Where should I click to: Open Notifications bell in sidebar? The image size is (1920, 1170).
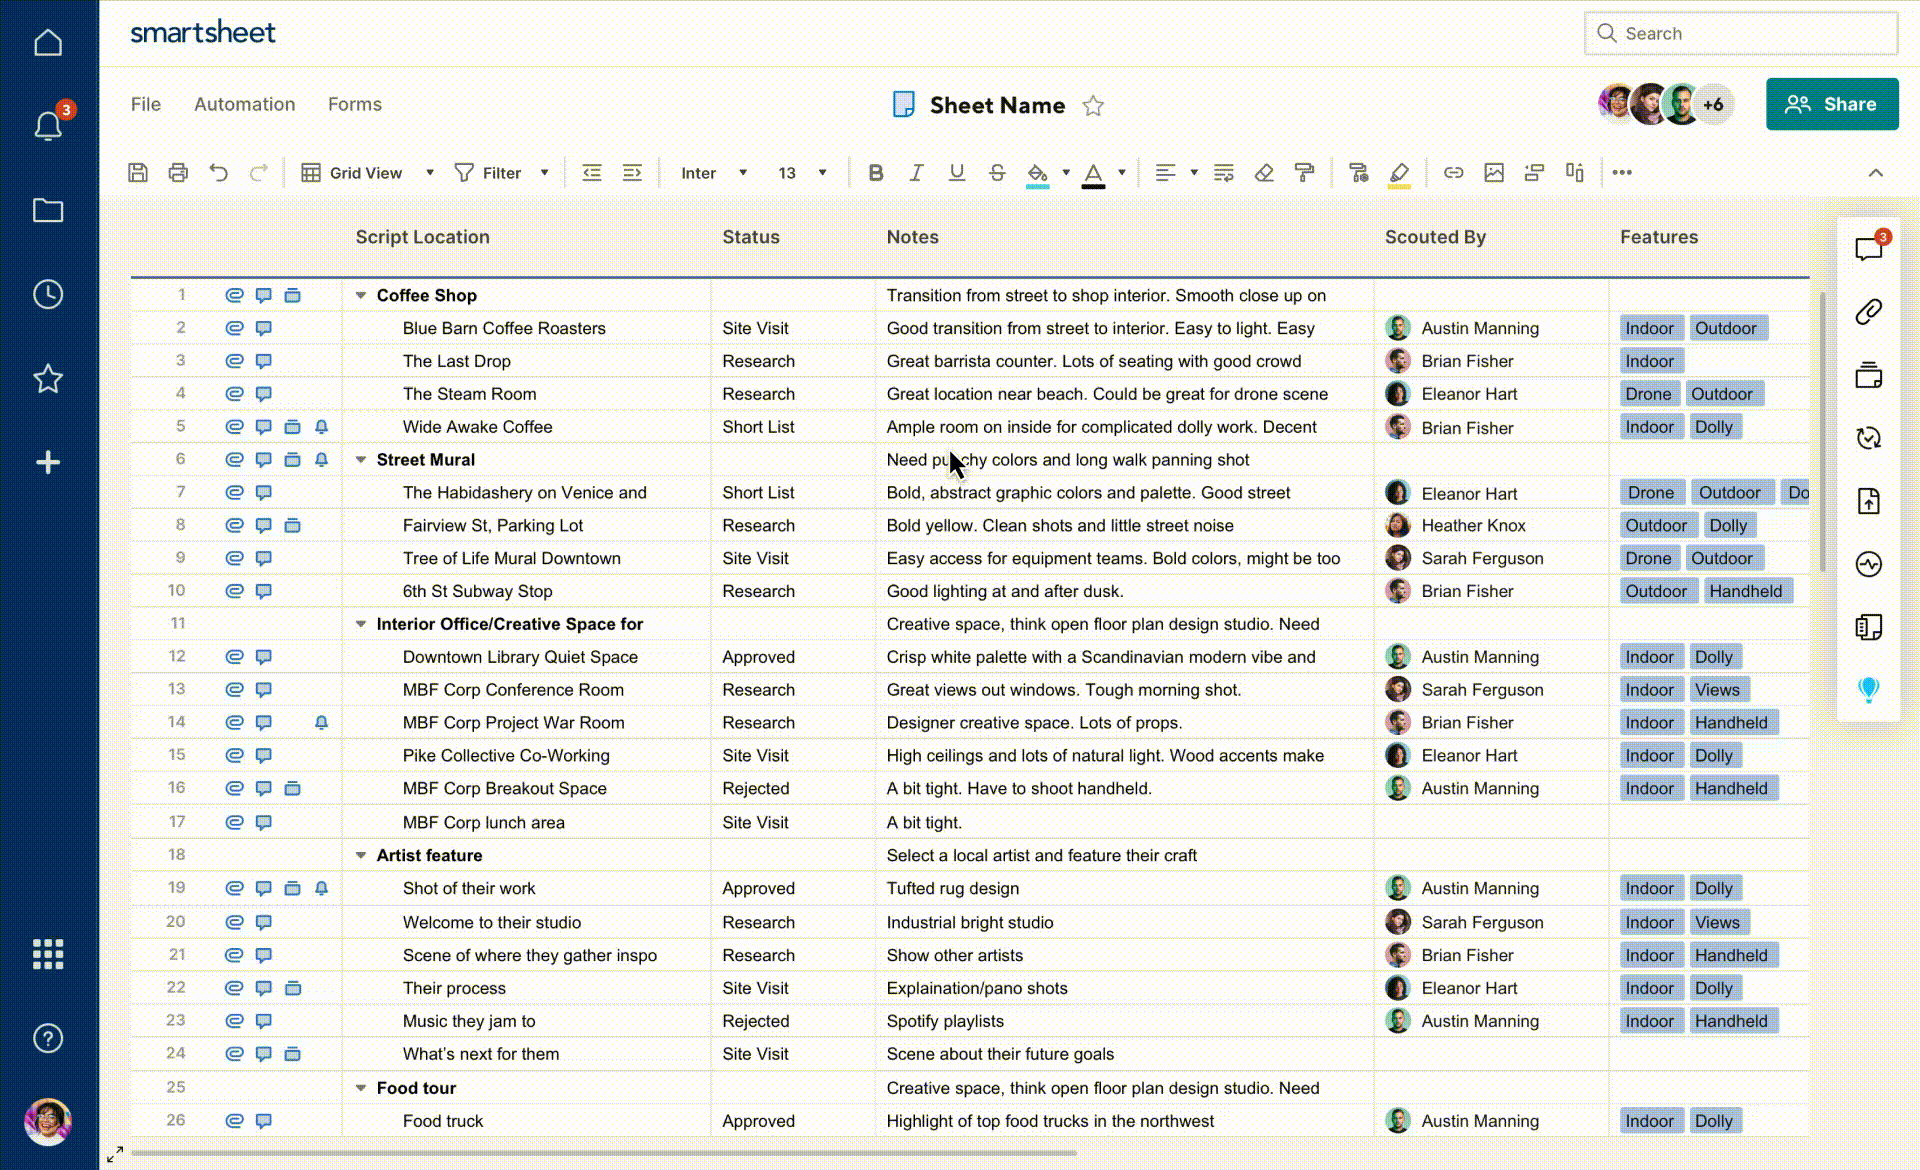click(x=48, y=126)
